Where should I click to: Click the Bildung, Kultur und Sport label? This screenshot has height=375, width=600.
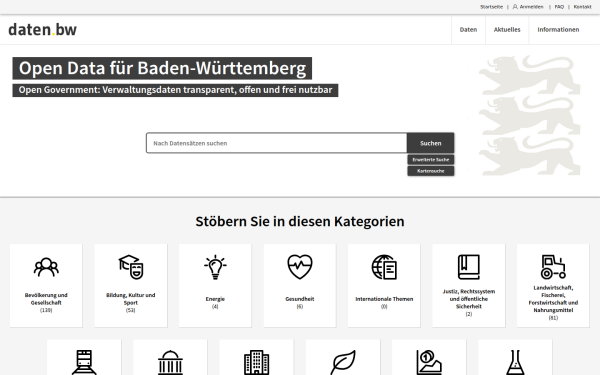click(x=130, y=299)
